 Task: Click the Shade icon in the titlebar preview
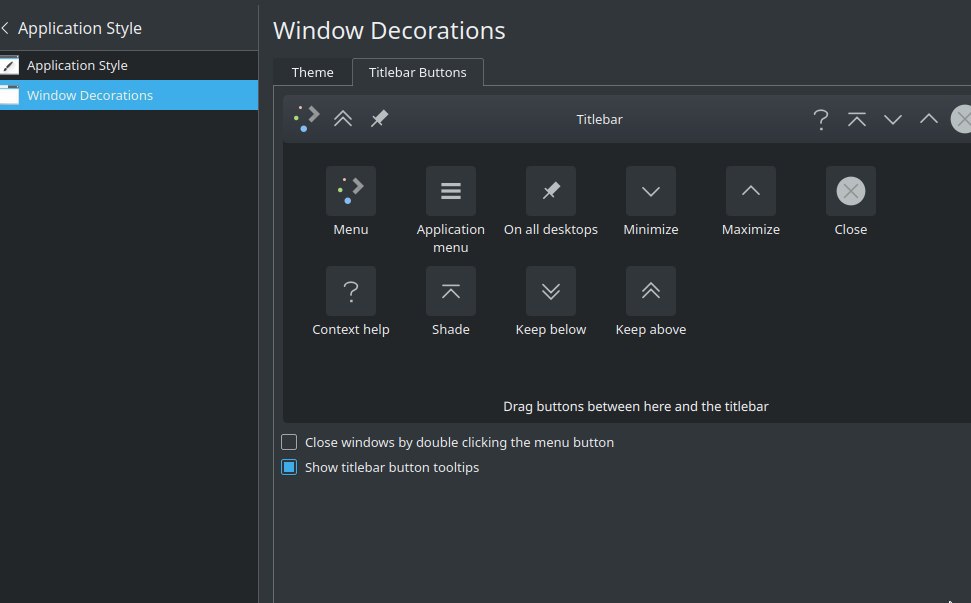(856, 119)
